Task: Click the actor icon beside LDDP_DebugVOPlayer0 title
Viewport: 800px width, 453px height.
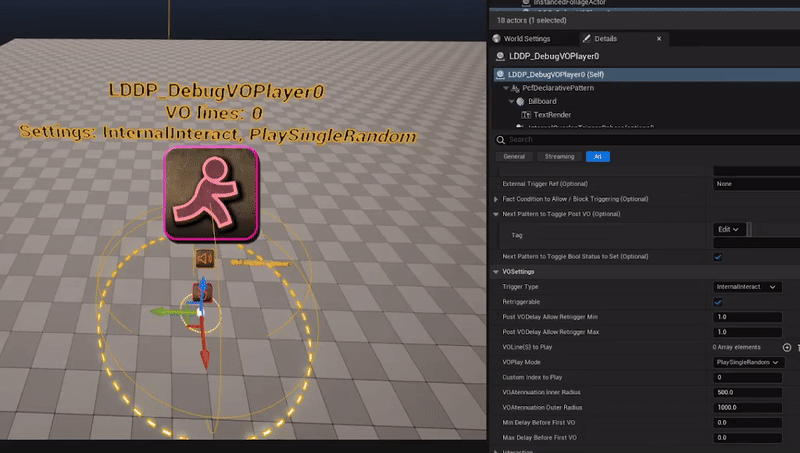Action: click(x=500, y=57)
